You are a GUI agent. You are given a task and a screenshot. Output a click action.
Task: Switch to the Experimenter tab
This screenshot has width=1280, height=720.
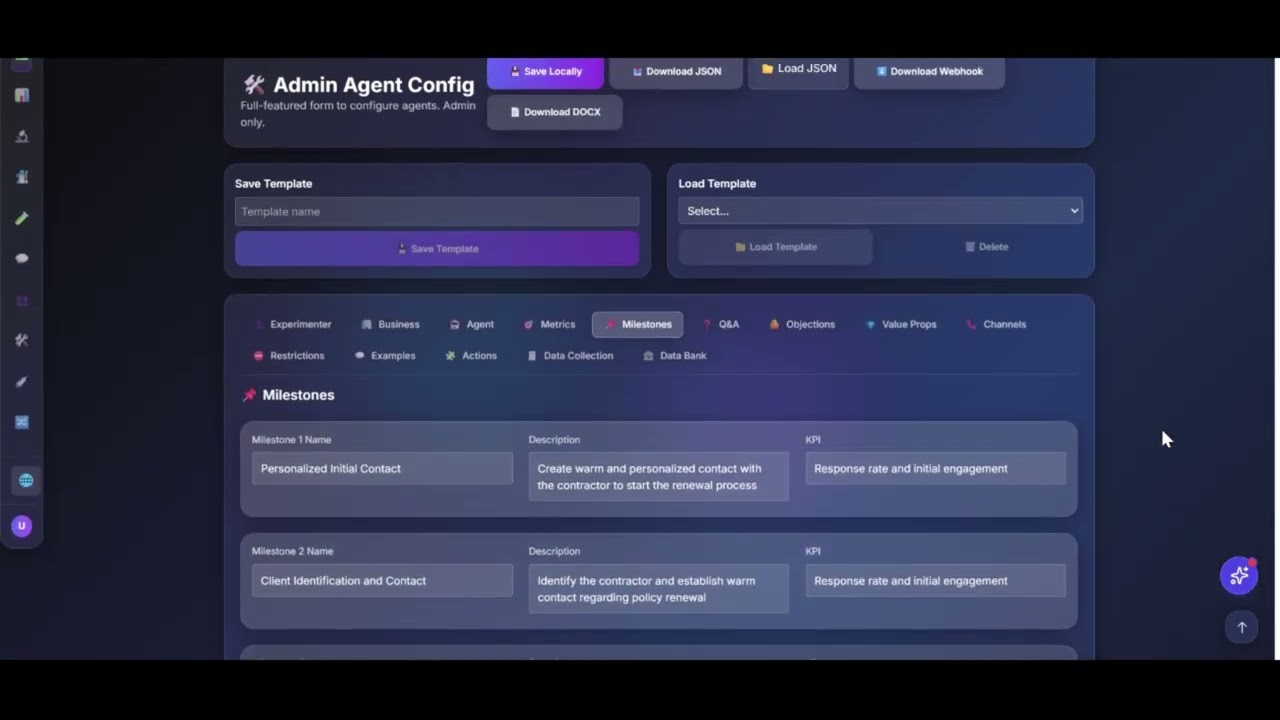point(293,324)
